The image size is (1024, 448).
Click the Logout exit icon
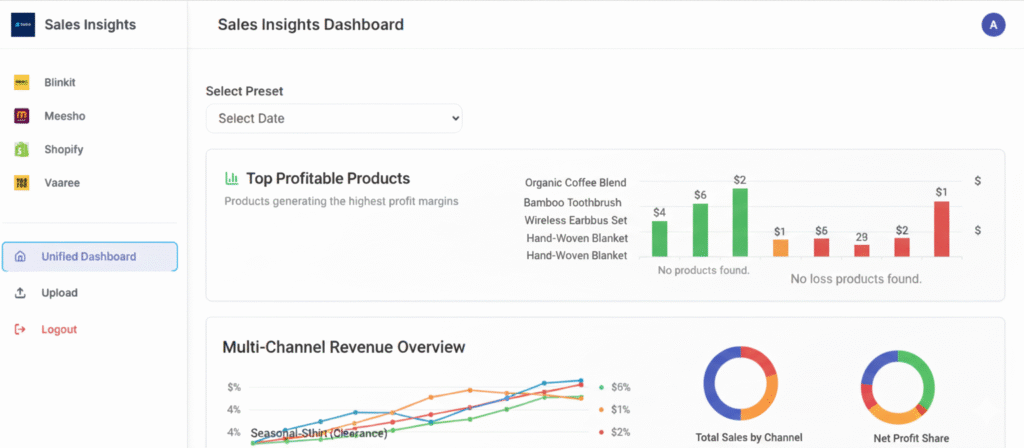(x=20, y=329)
